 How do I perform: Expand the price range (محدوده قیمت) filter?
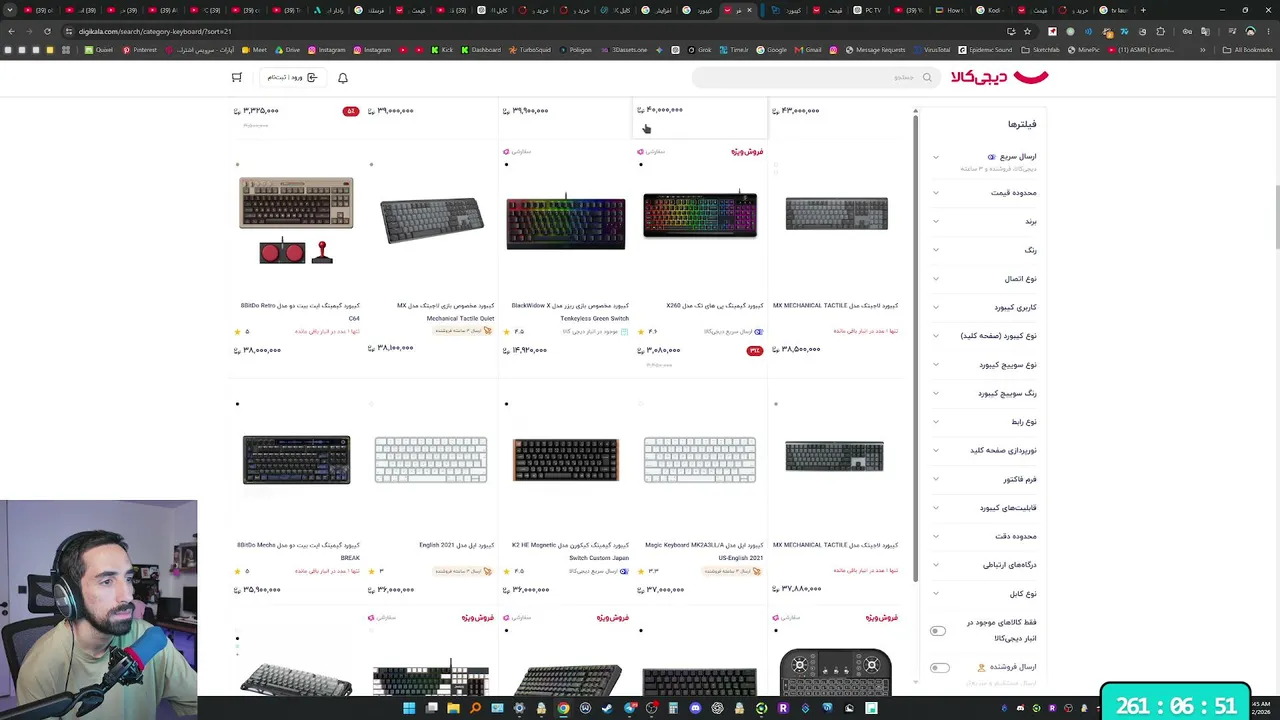[x=984, y=193]
